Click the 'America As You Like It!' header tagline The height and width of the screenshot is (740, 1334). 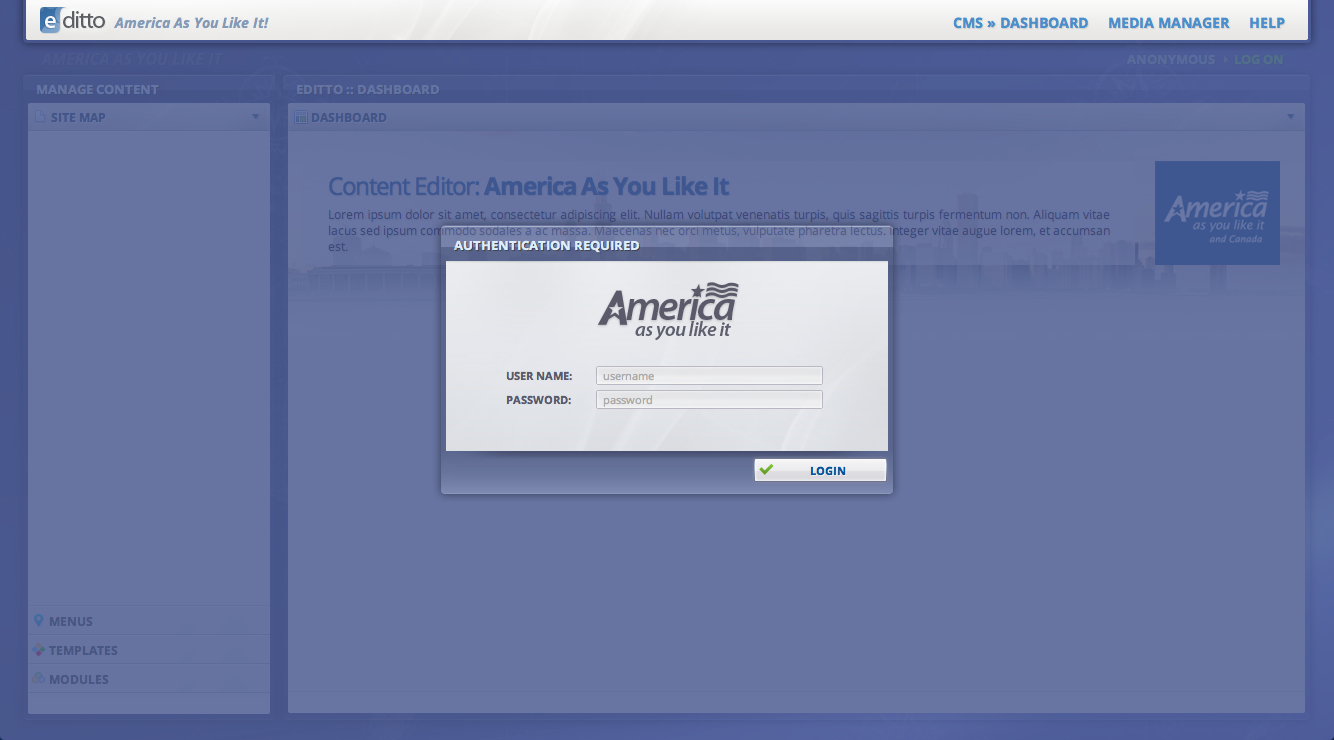(x=192, y=22)
